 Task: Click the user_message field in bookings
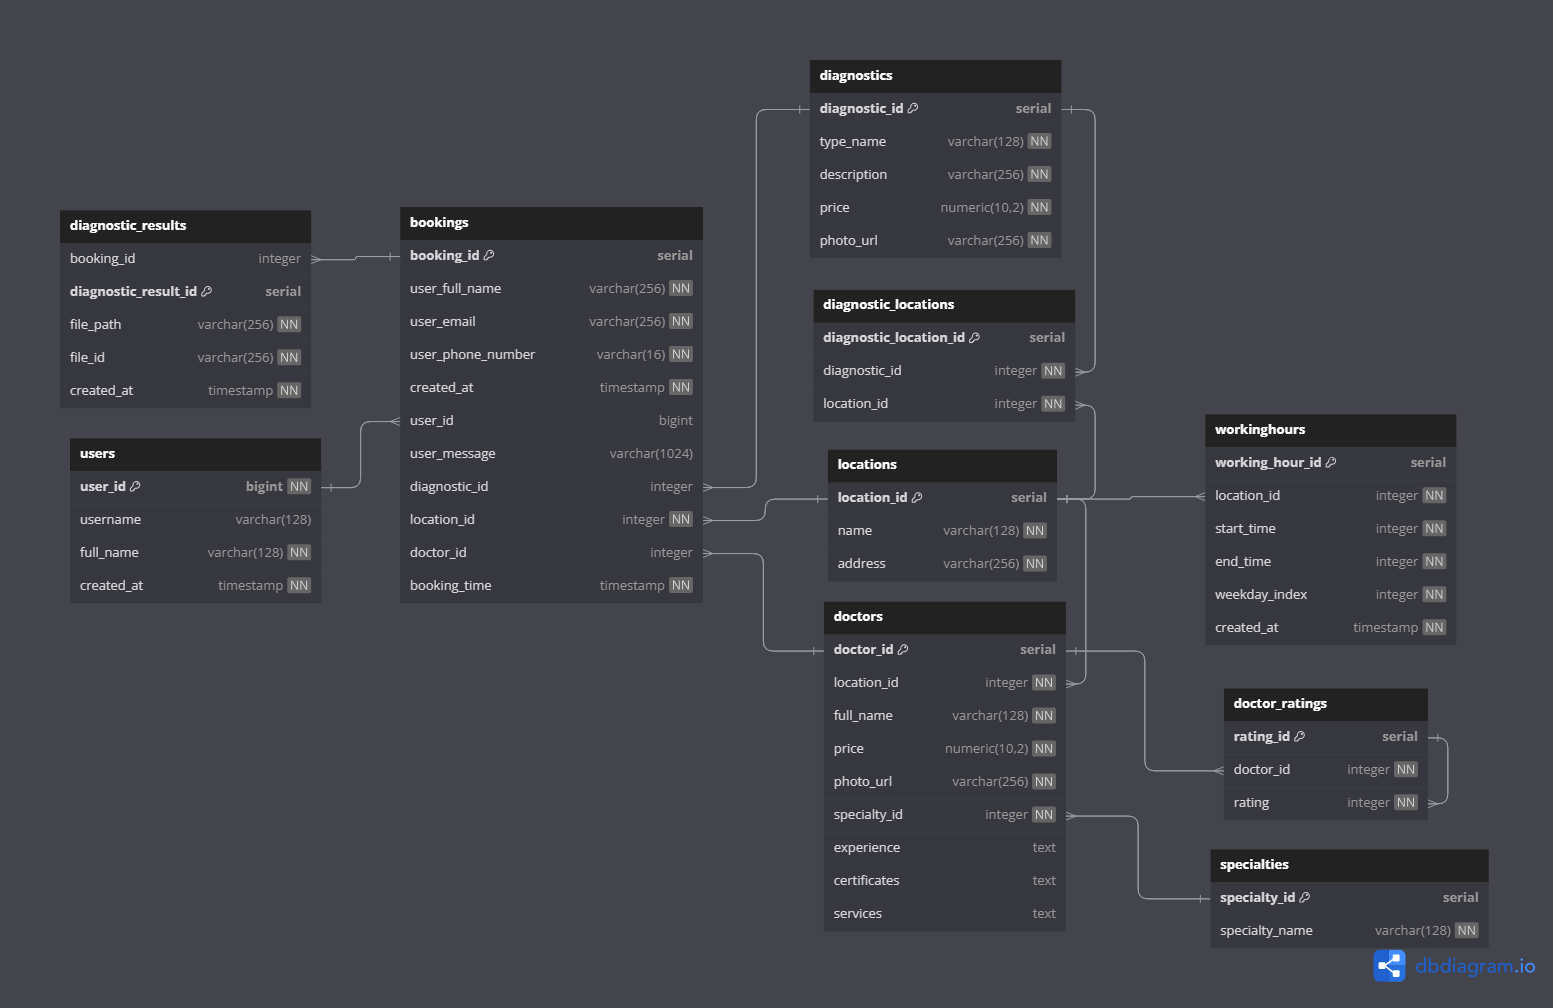coord(551,454)
